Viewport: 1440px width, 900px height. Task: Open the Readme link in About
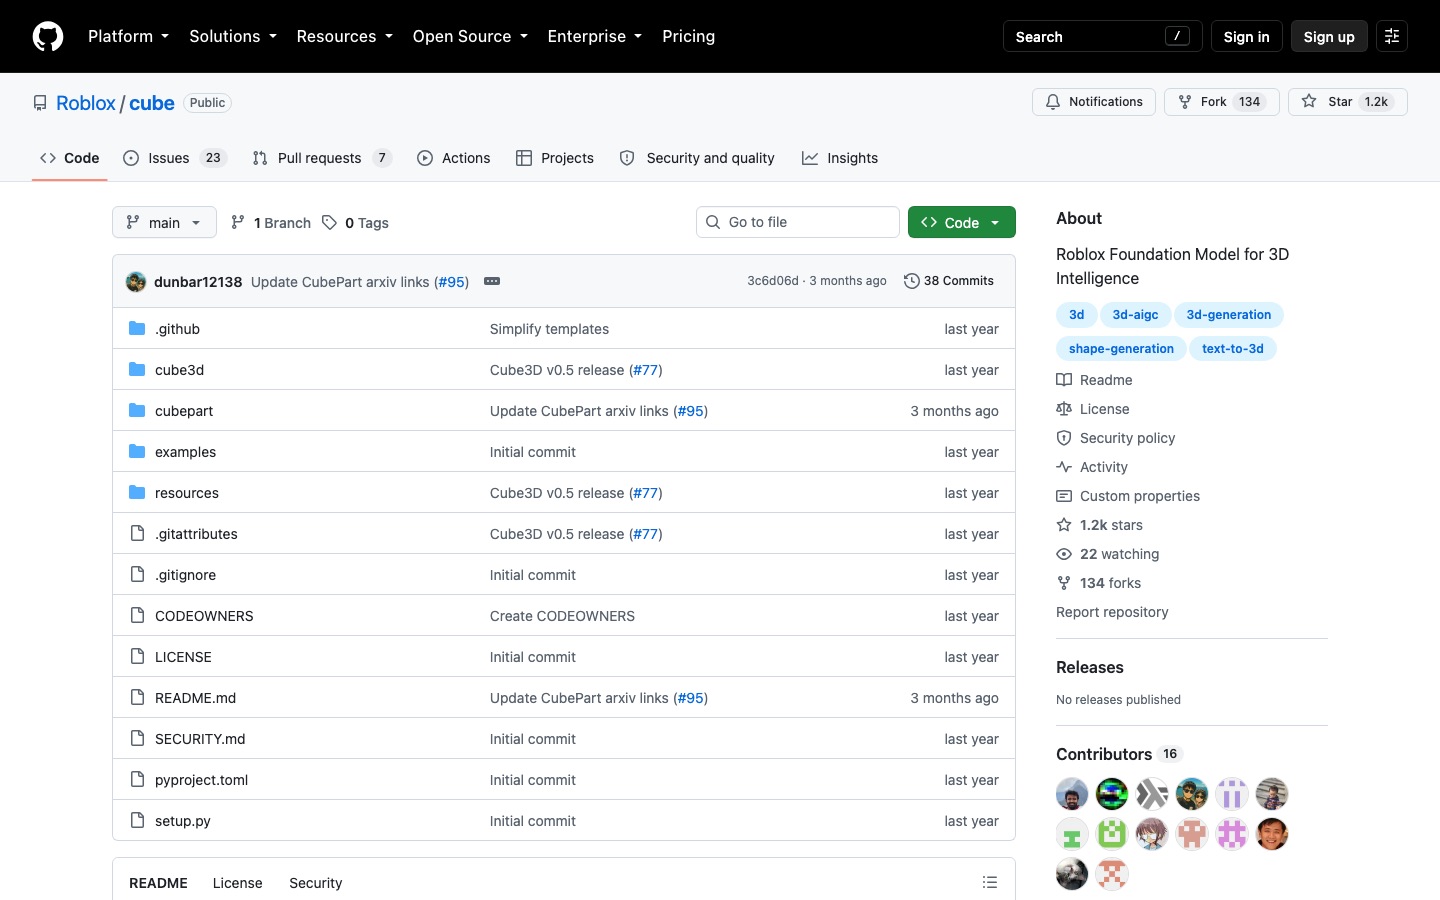click(1095, 380)
